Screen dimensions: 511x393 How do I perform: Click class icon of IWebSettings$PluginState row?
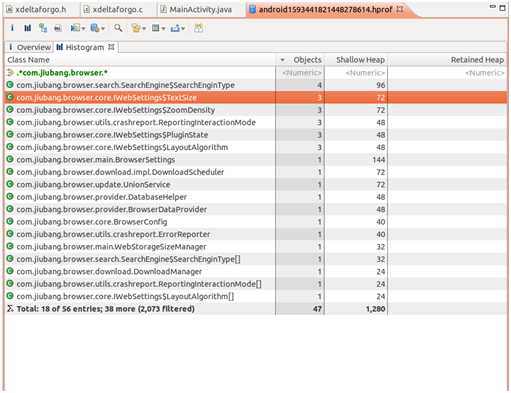coord(10,134)
